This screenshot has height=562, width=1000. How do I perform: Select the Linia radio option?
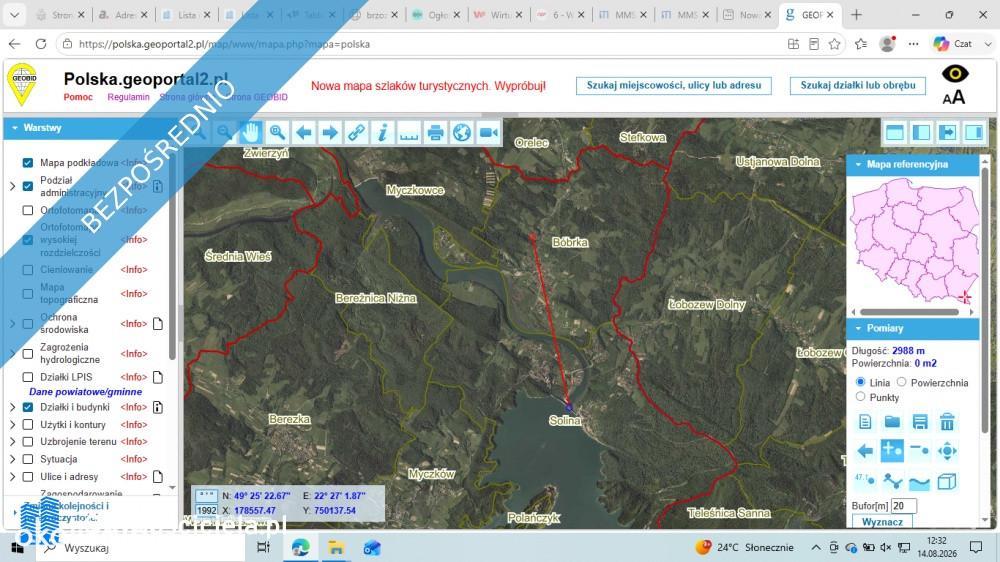click(860, 382)
